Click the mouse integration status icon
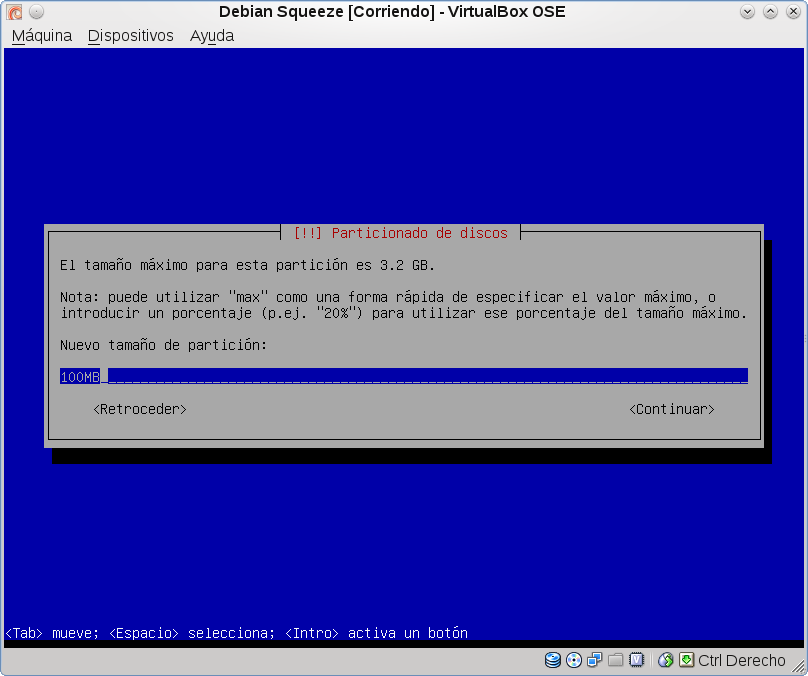The image size is (808, 676). click(666, 660)
